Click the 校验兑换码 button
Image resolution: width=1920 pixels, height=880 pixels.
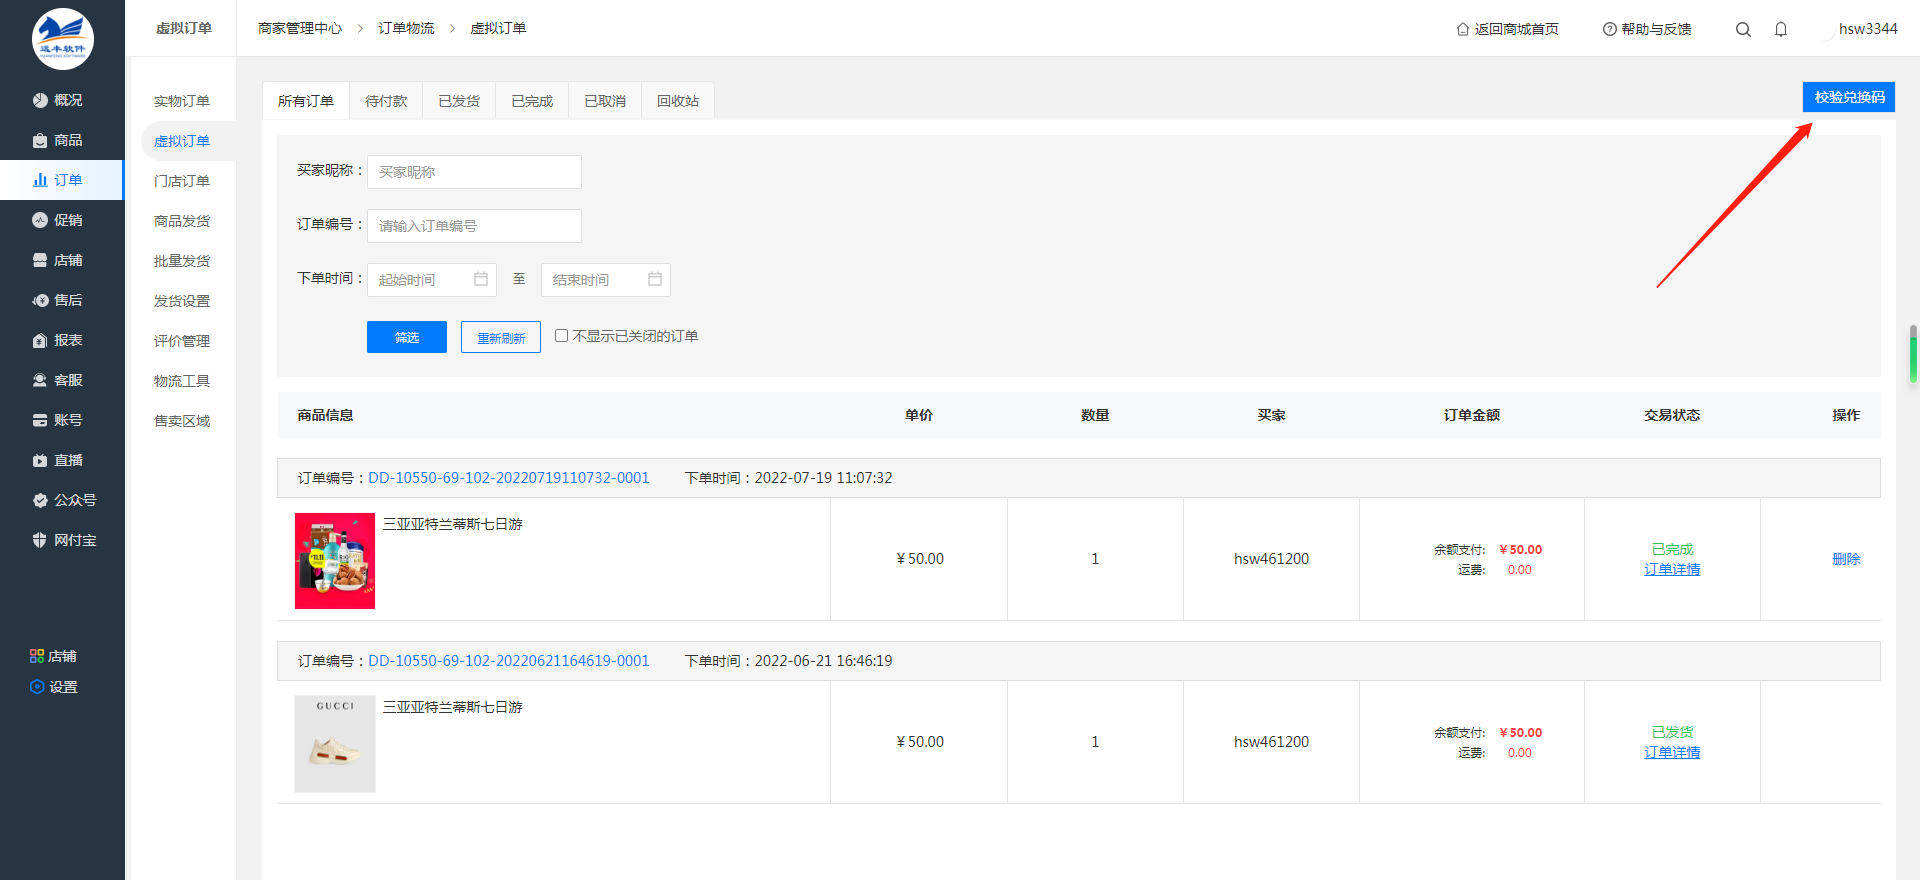point(1849,97)
